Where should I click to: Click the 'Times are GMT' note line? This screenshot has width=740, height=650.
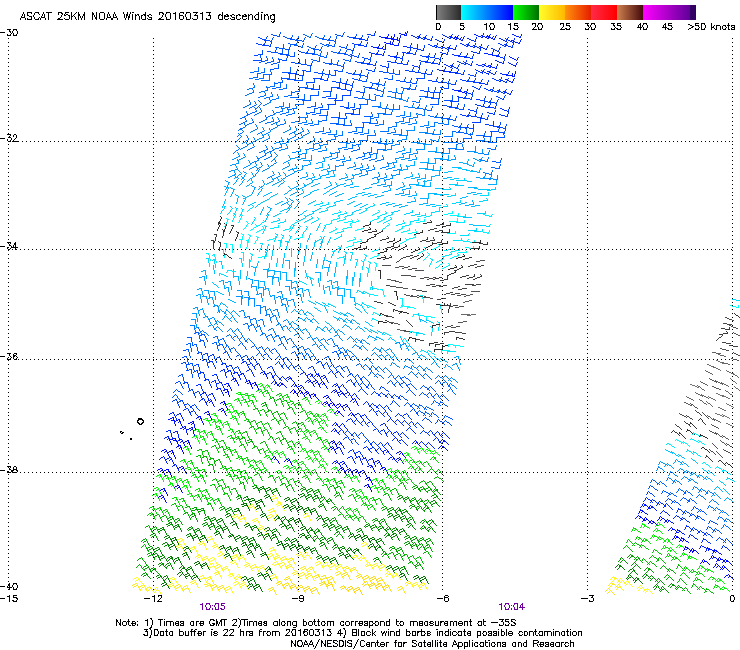click(315, 623)
